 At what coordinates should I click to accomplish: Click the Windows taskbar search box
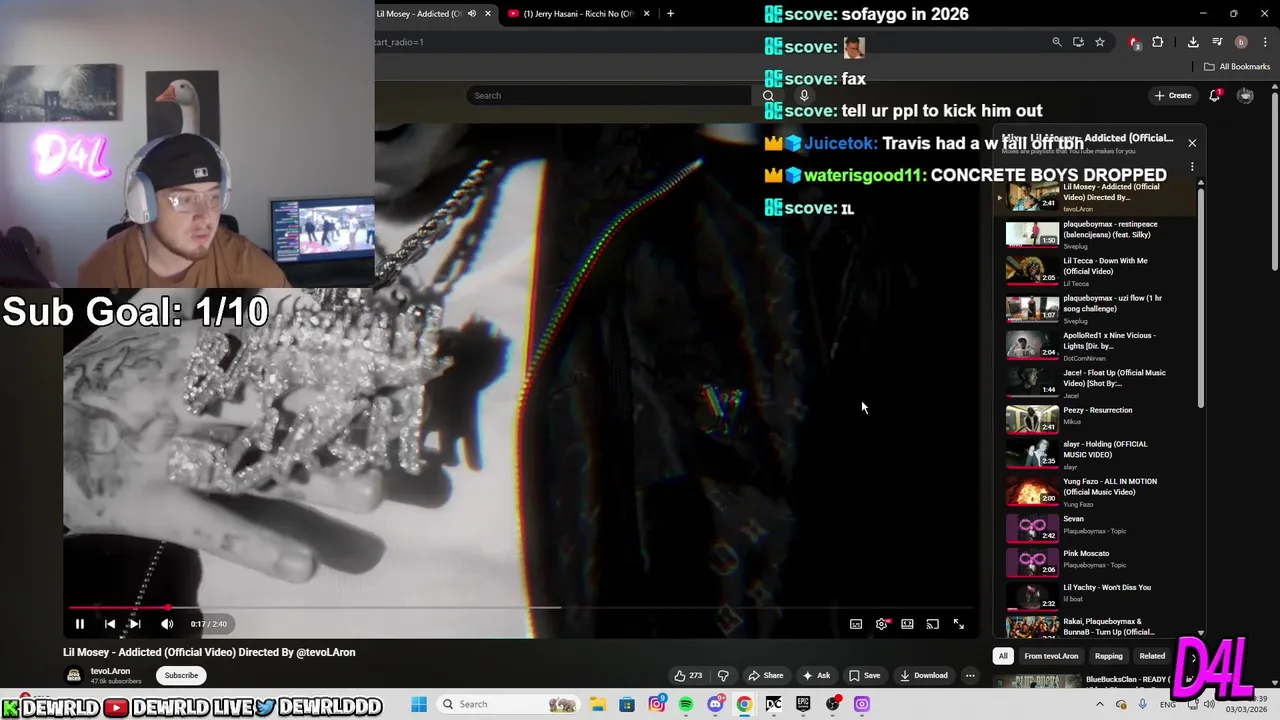pos(510,704)
